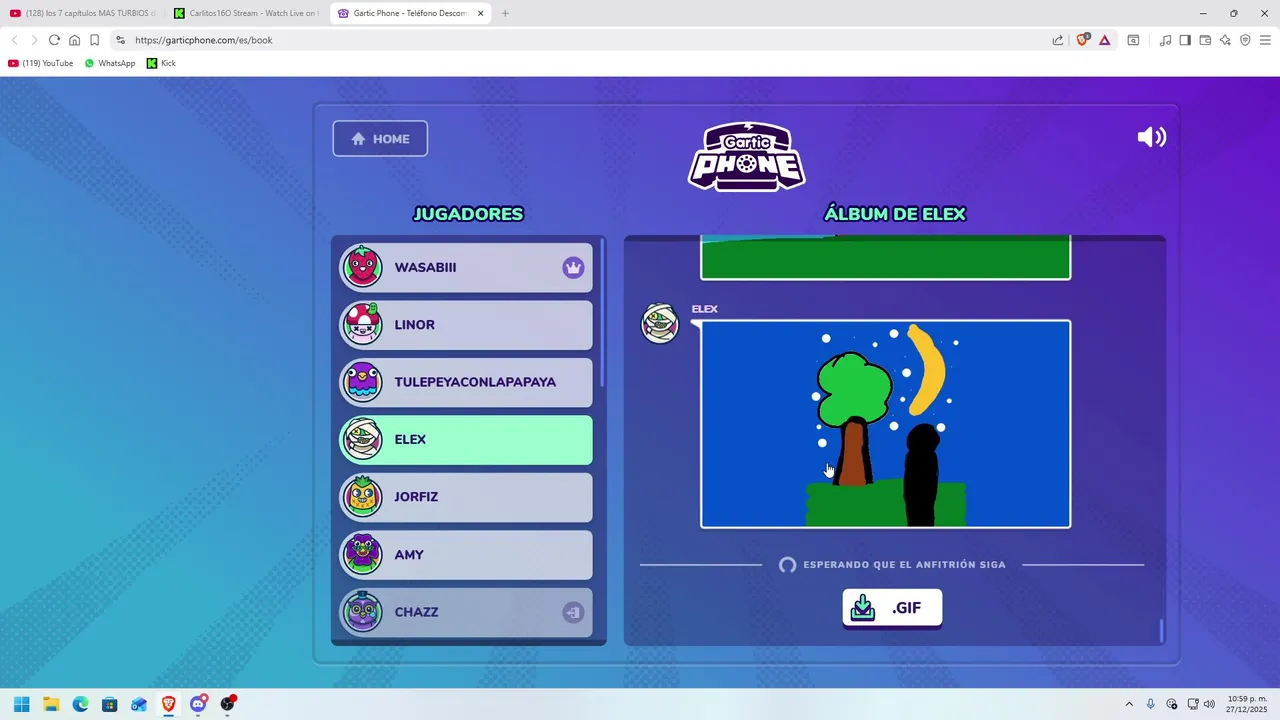This screenshot has height=720, width=1280.
Task: Open the Brave Wallet icon
Action: click(1205, 40)
